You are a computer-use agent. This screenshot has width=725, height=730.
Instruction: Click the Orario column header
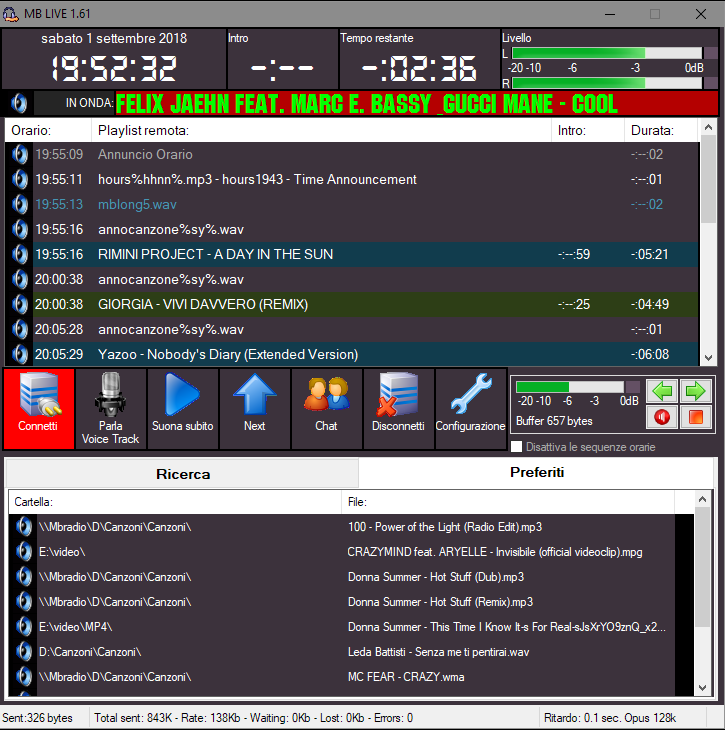[48, 130]
